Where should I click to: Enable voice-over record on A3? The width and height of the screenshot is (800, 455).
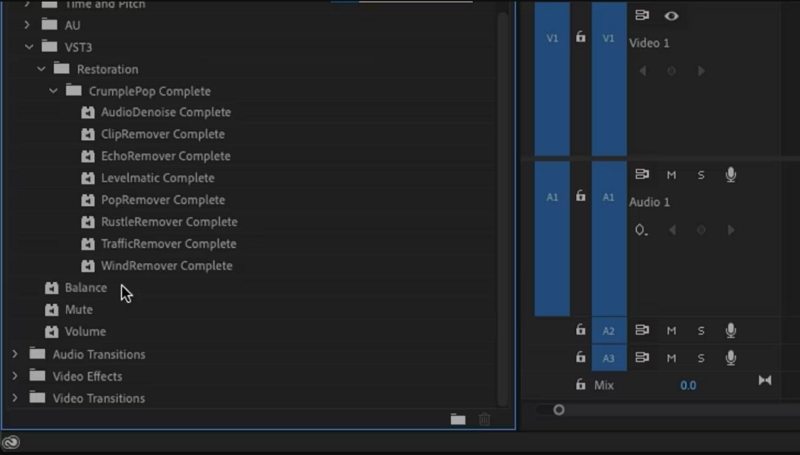pos(731,358)
